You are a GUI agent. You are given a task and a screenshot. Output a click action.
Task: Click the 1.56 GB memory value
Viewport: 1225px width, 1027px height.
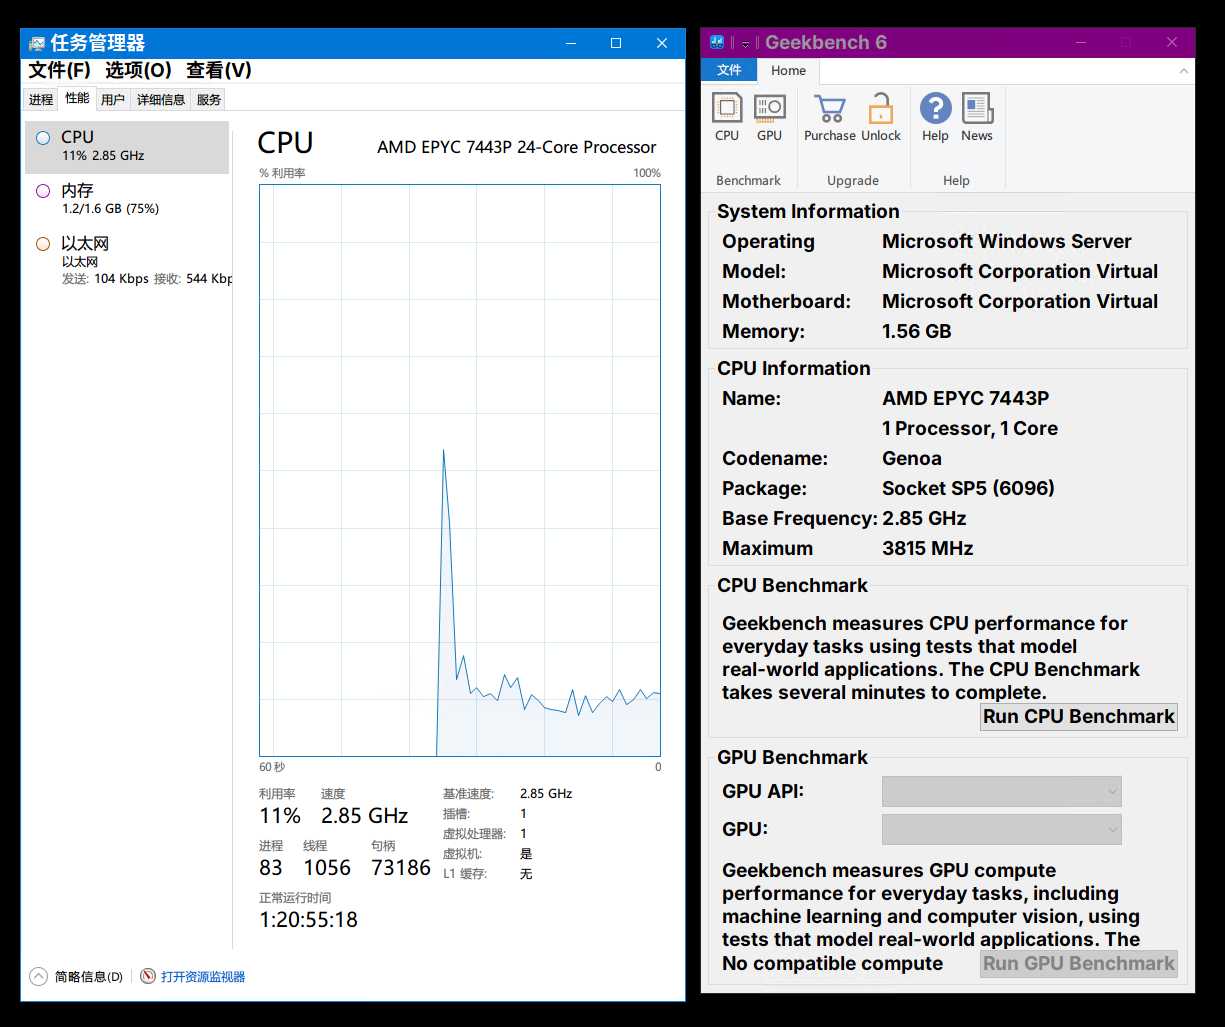pos(917,331)
